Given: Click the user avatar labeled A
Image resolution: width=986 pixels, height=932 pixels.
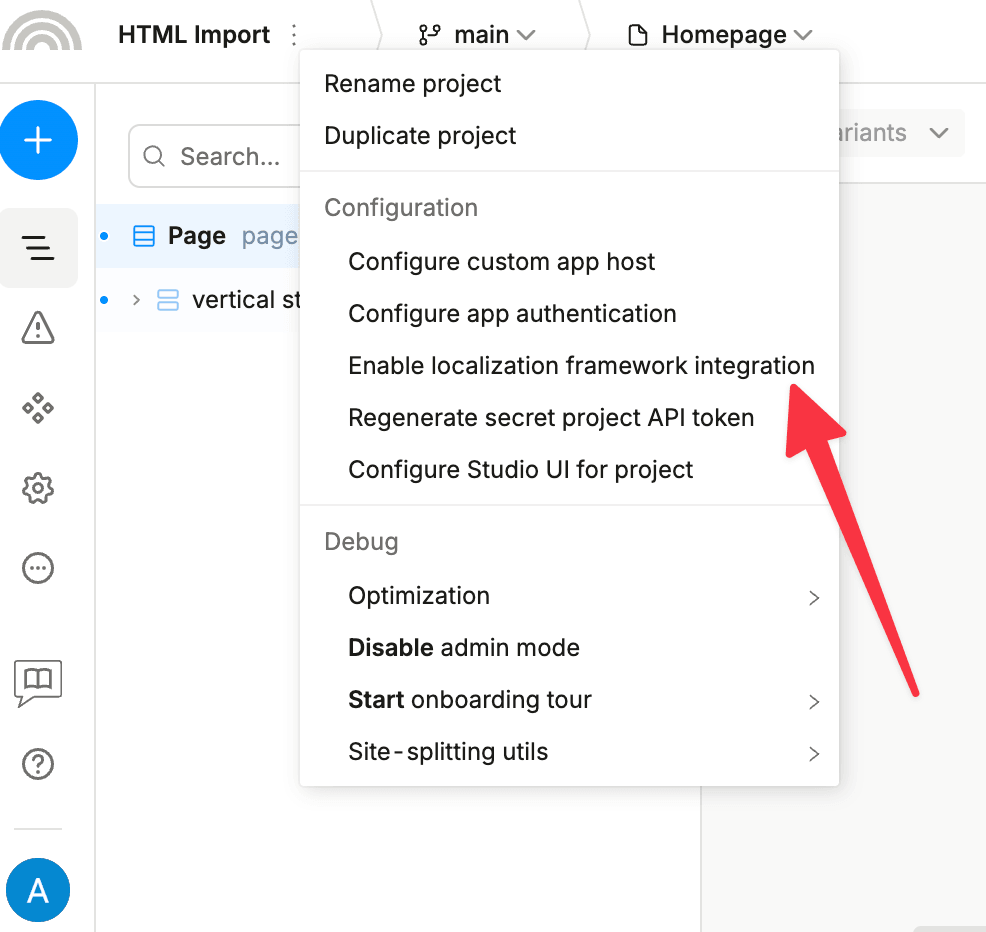Looking at the screenshot, I should click(x=38, y=890).
